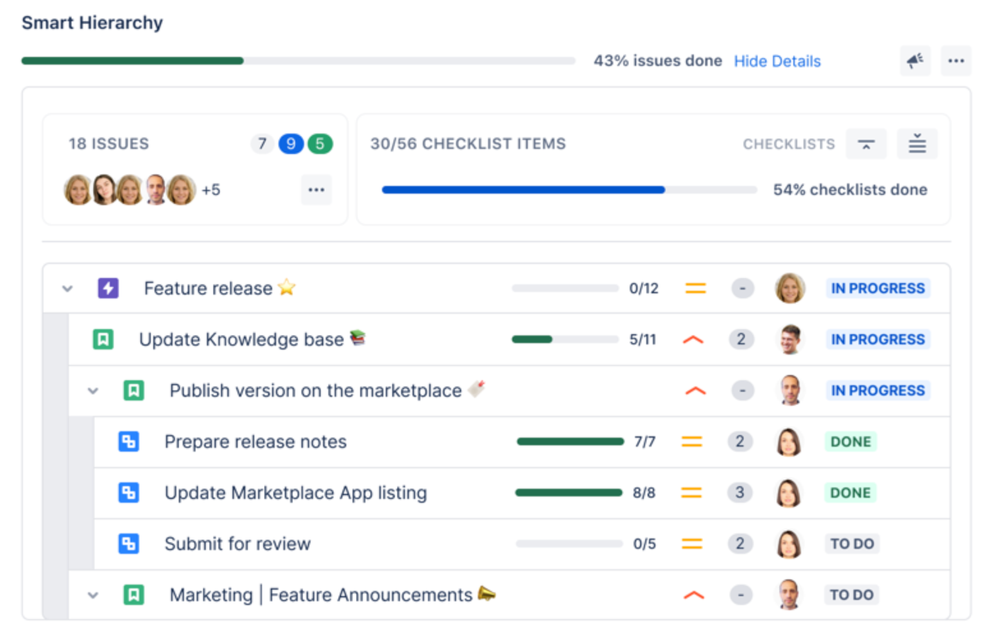Click the Update Marketplace App listing title

click(296, 492)
